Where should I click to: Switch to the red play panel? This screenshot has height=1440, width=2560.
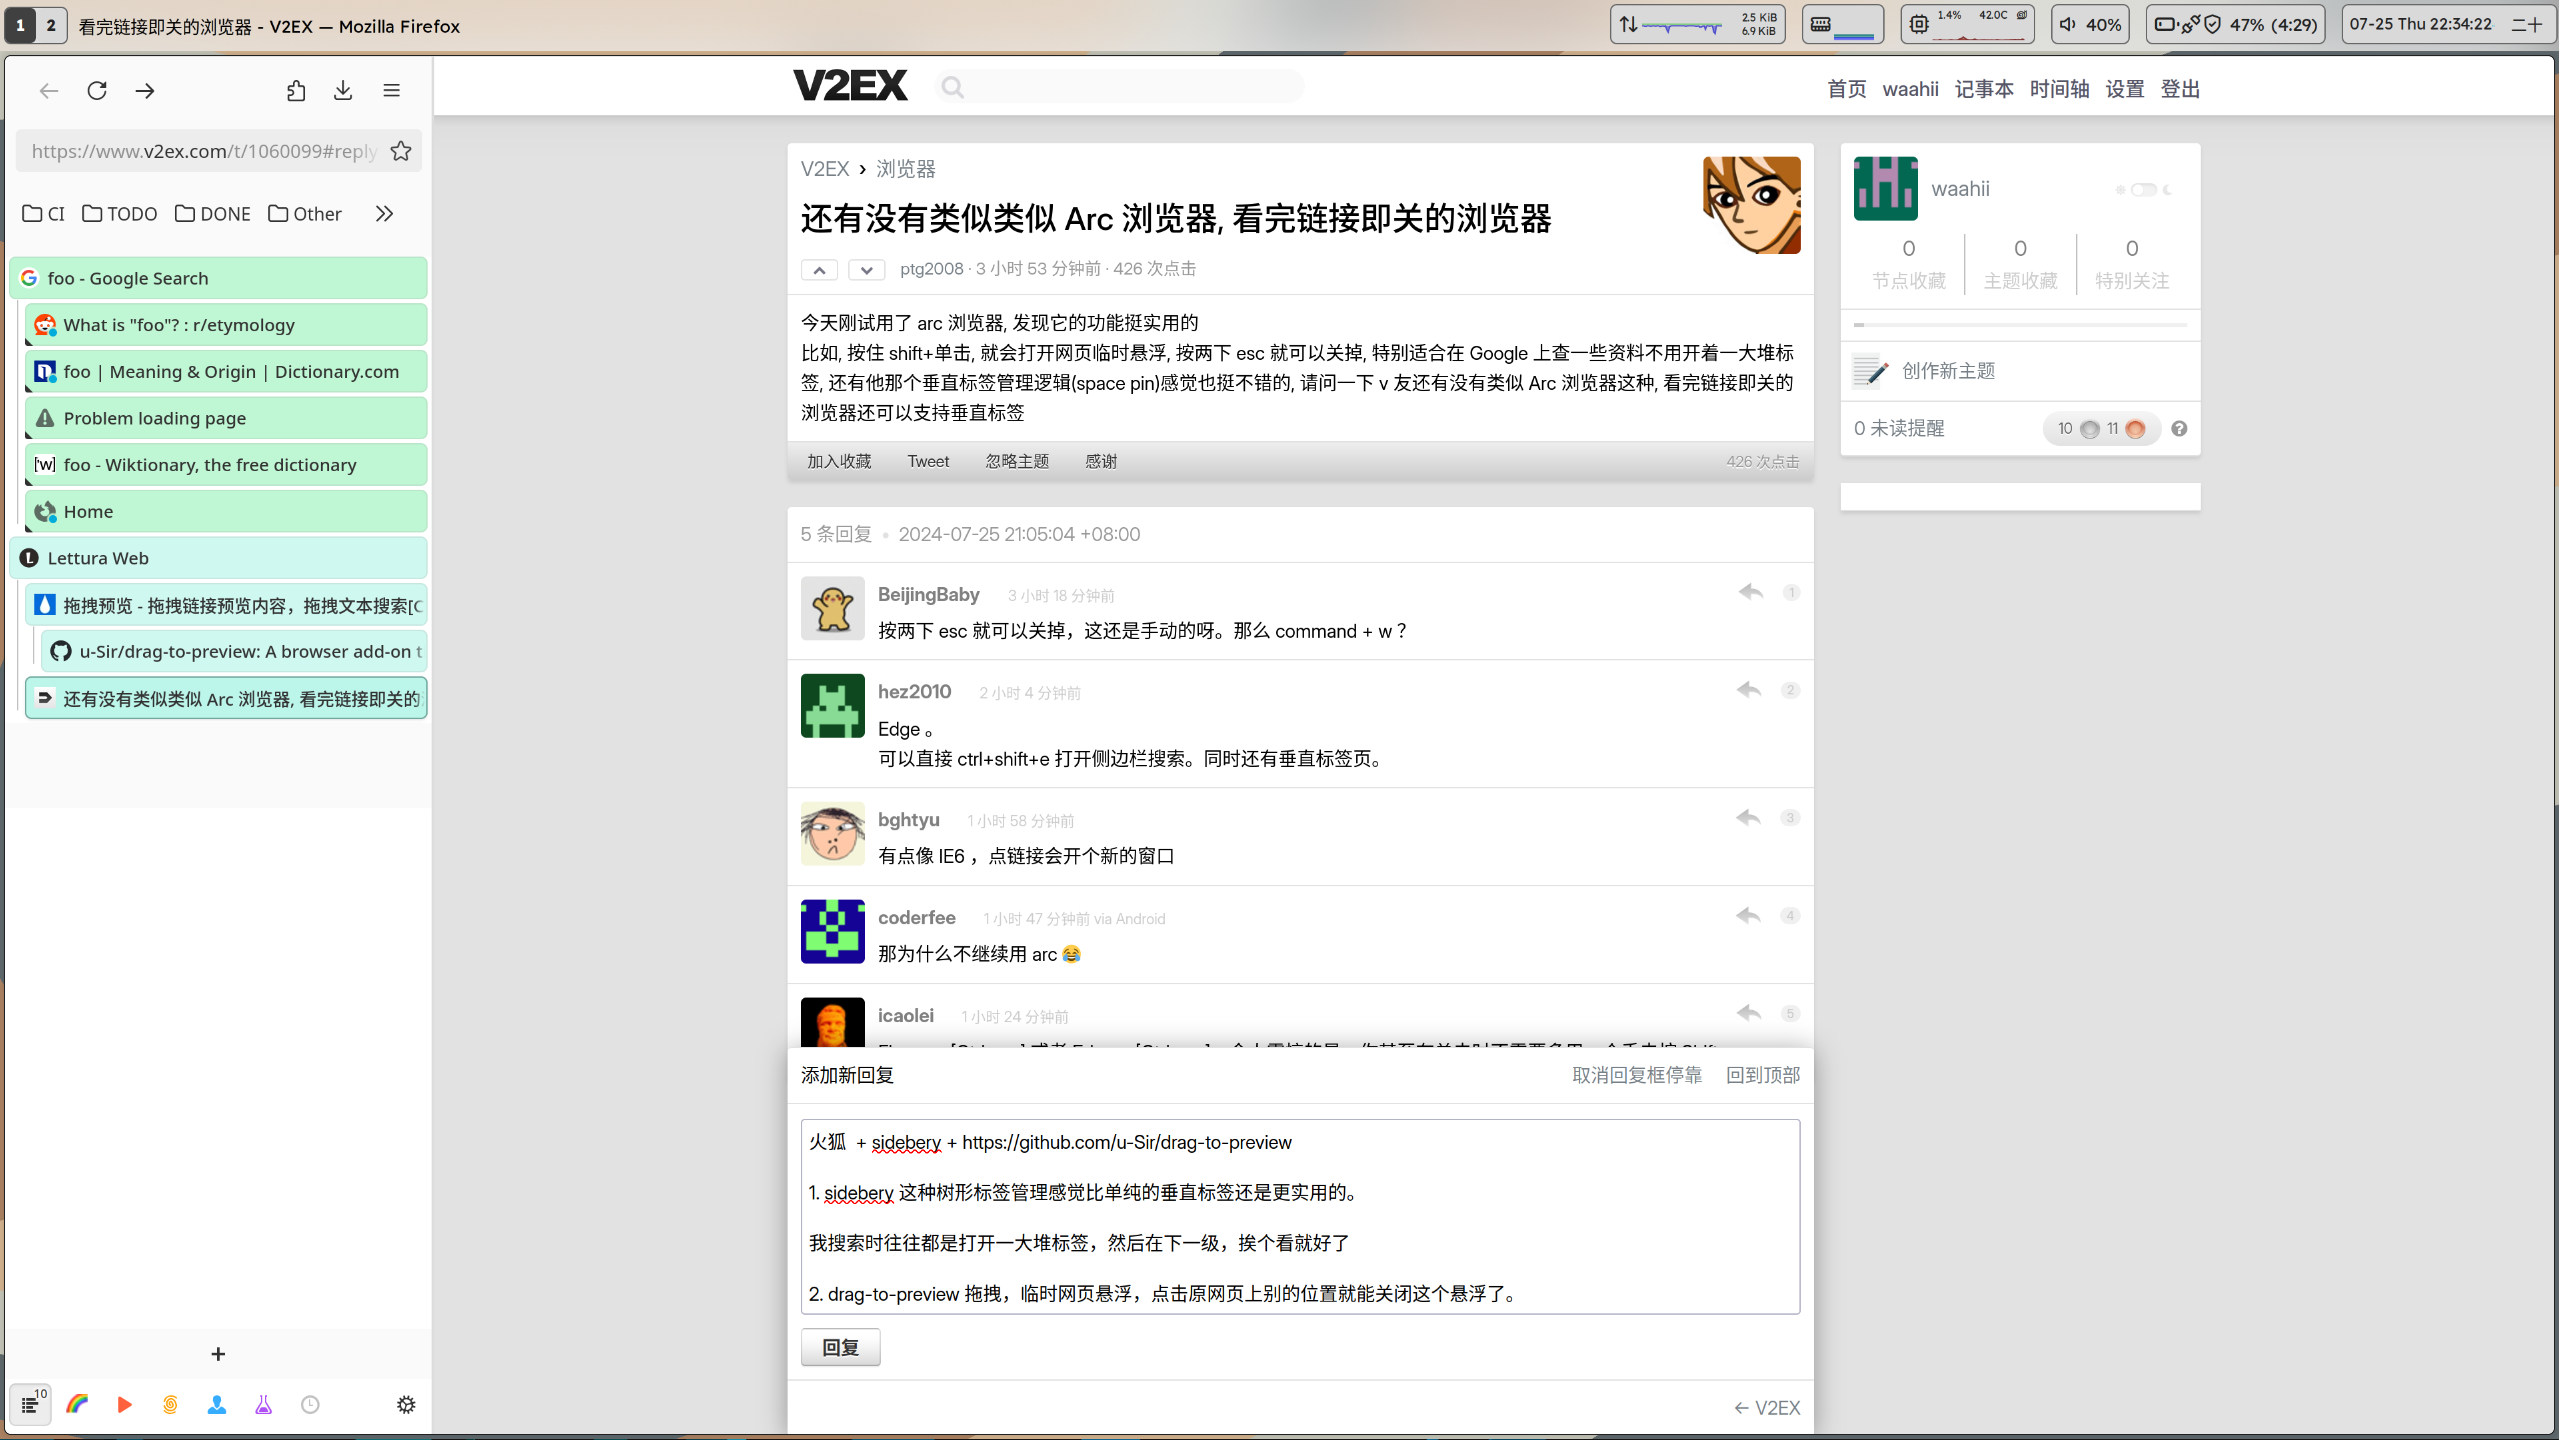click(x=124, y=1405)
